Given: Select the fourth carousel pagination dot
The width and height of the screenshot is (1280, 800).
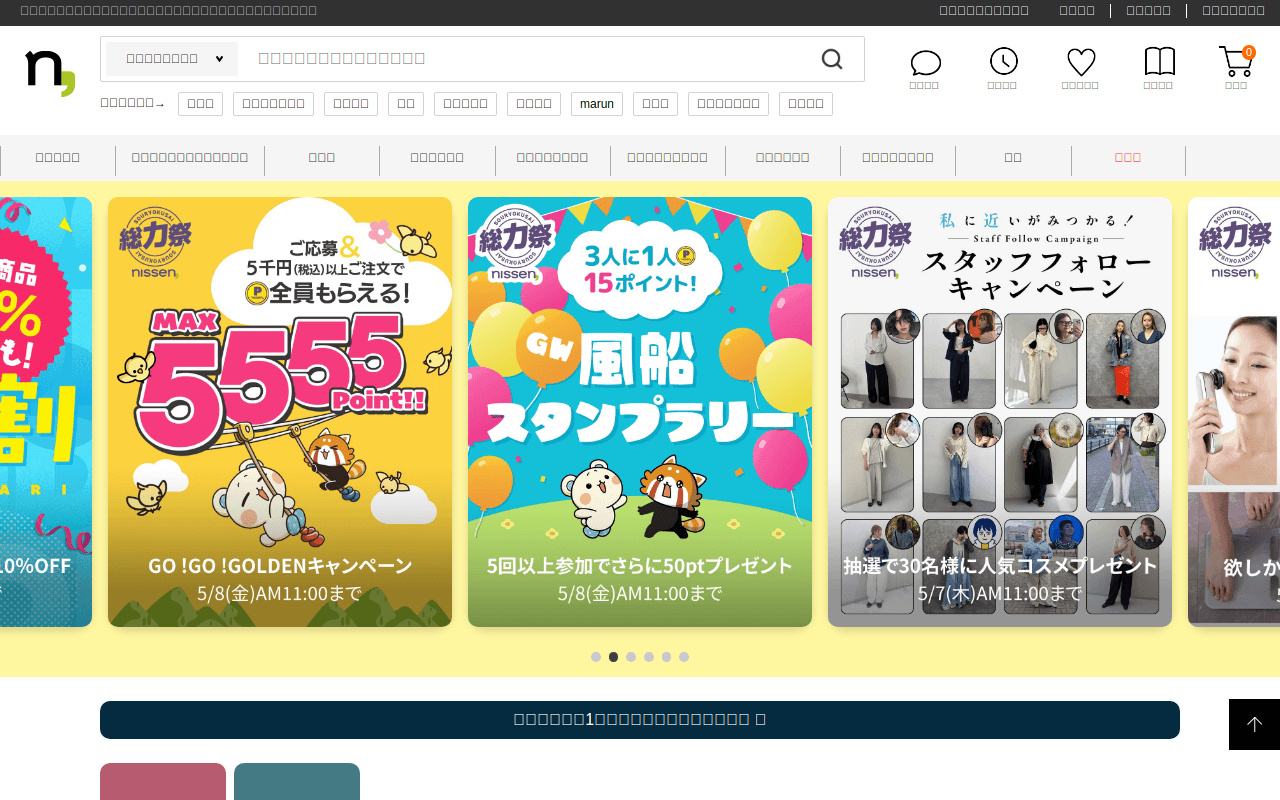Looking at the screenshot, I should (649, 657).
